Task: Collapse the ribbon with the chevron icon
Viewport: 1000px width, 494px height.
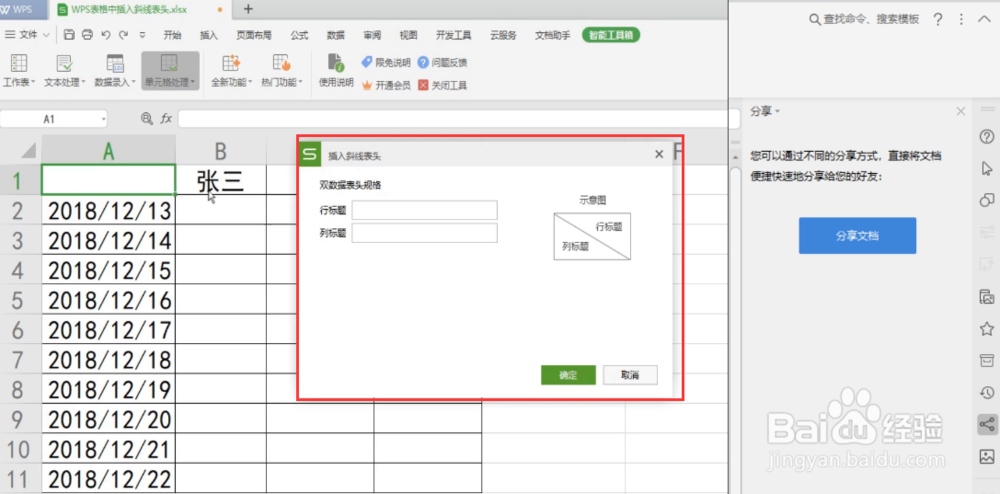Action: tap(983, 19)
